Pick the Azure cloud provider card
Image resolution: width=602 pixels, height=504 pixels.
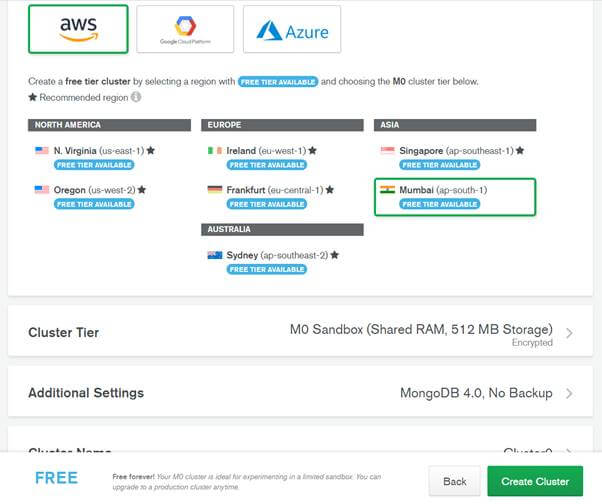point(292,29)
